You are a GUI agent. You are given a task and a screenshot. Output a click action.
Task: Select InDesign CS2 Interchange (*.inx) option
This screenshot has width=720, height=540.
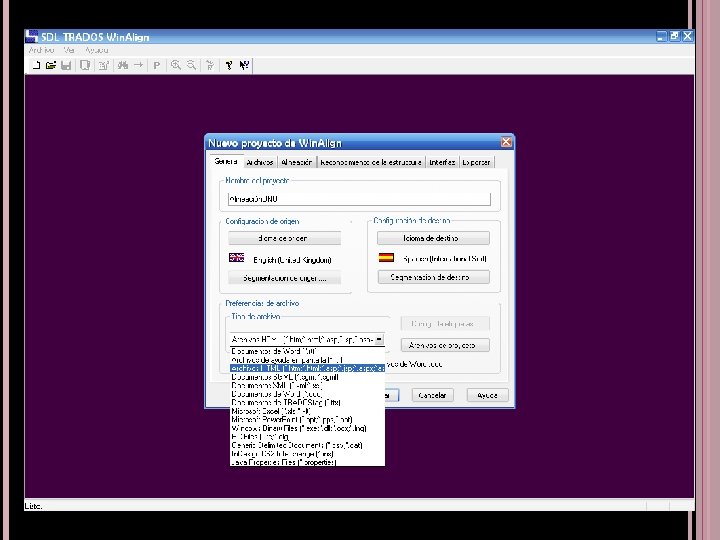coord(307,454)
